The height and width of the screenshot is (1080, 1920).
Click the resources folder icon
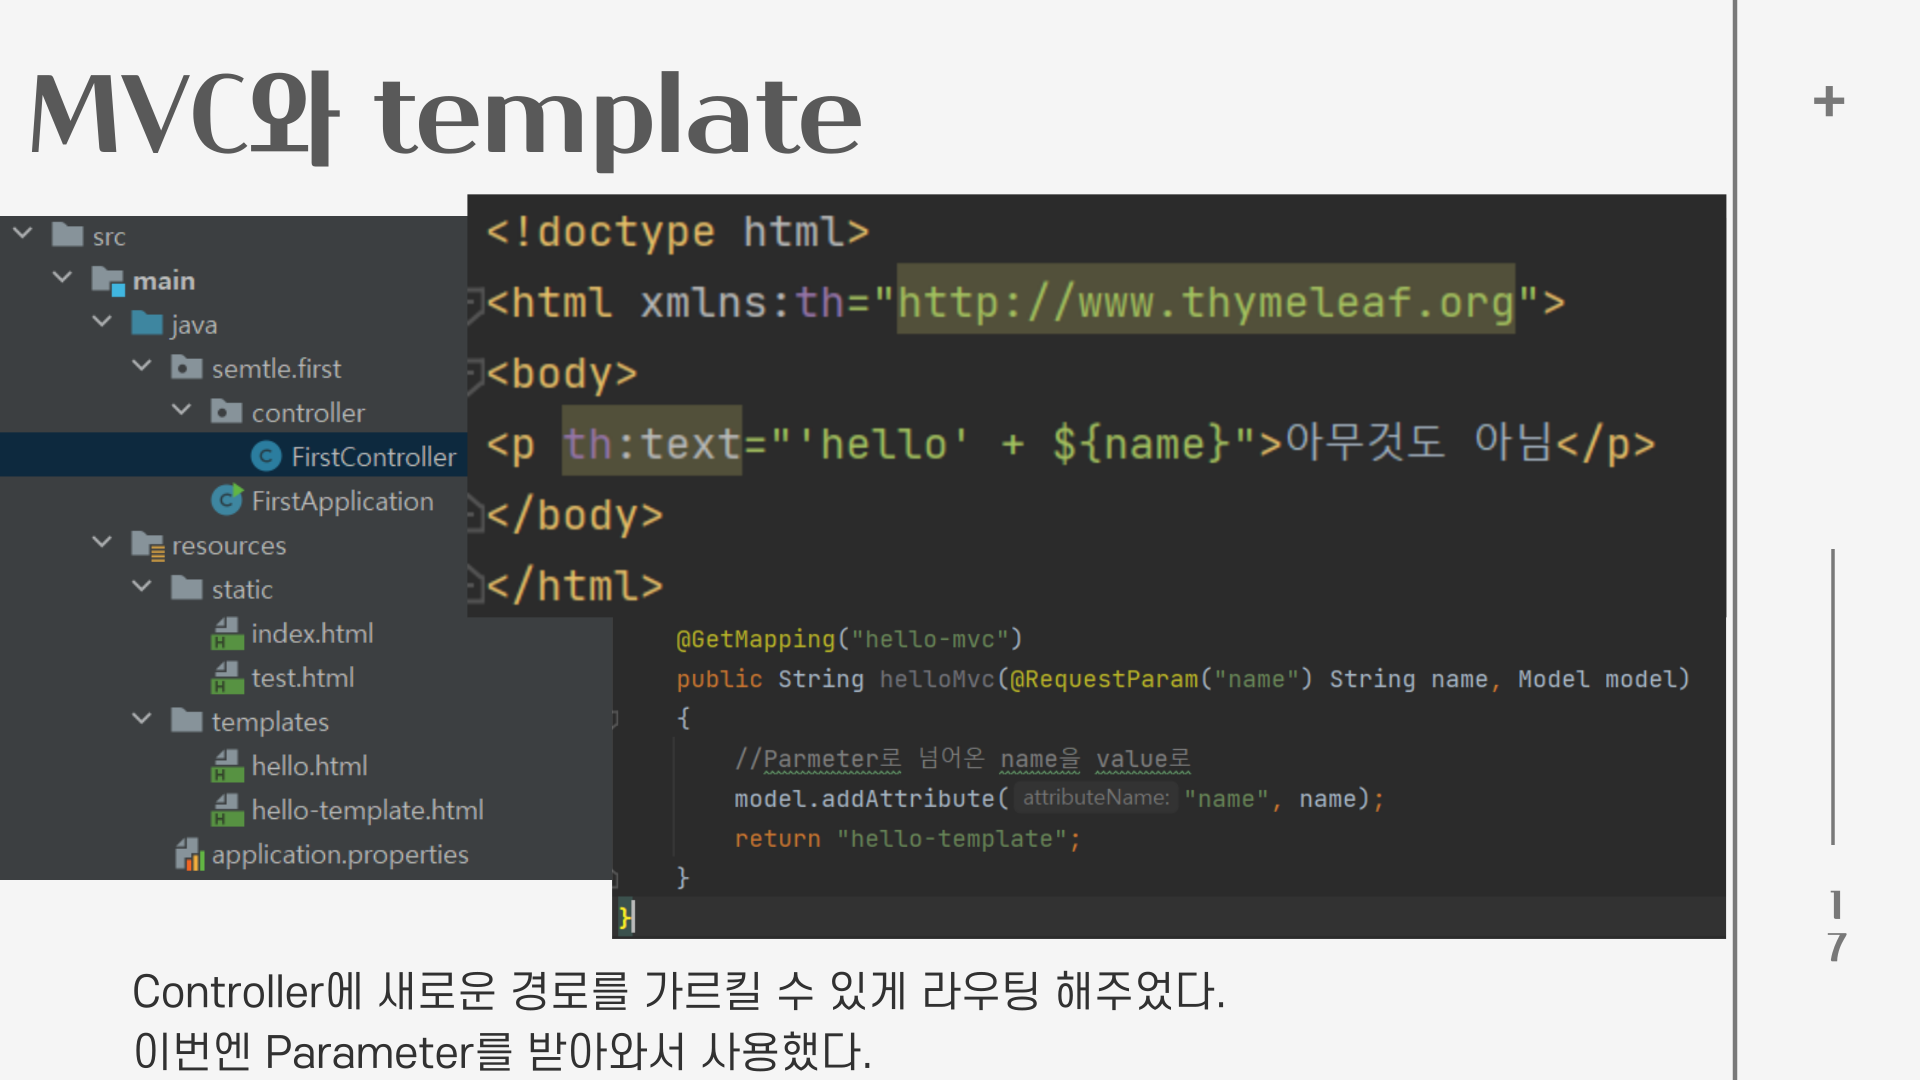click(x=147, y=546)
